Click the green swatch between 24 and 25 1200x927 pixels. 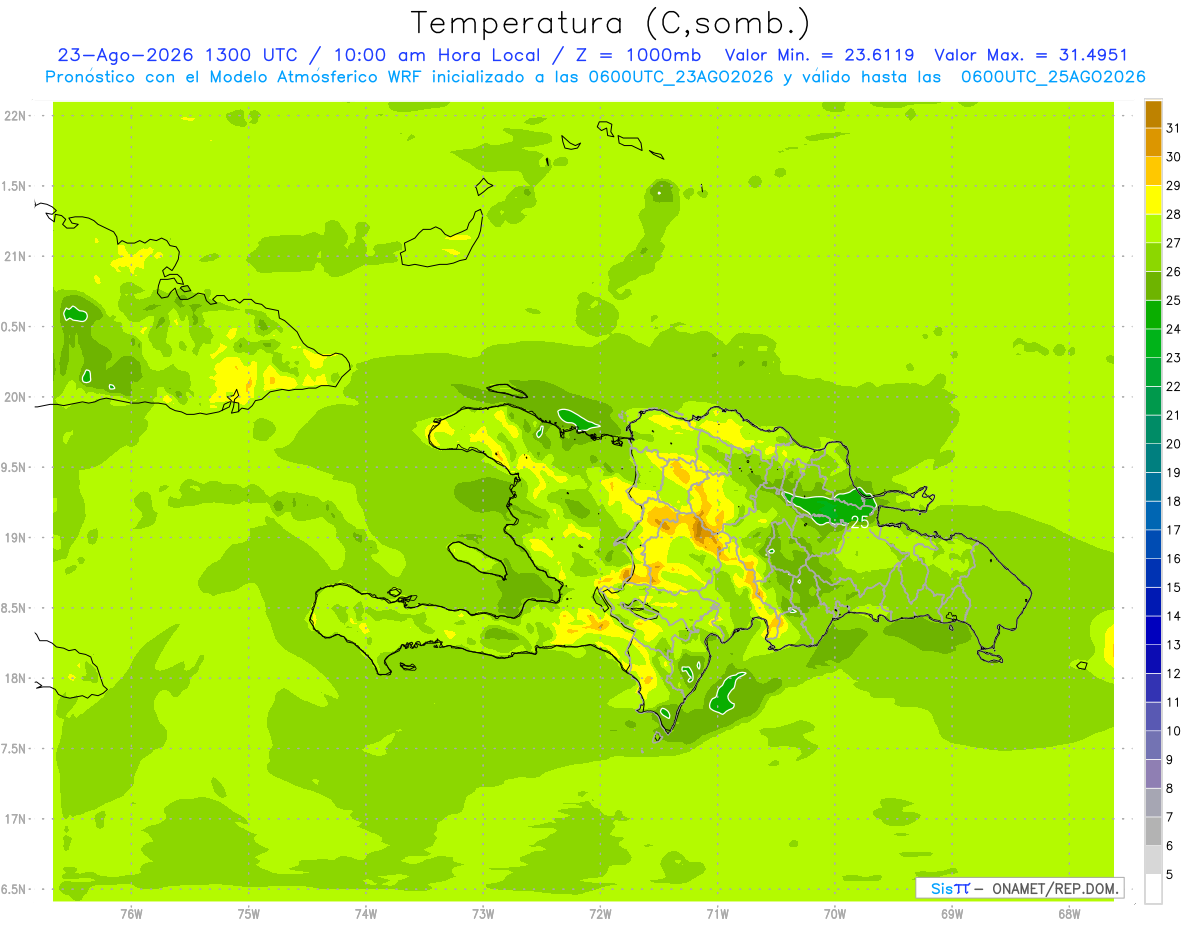point(1153,315)
